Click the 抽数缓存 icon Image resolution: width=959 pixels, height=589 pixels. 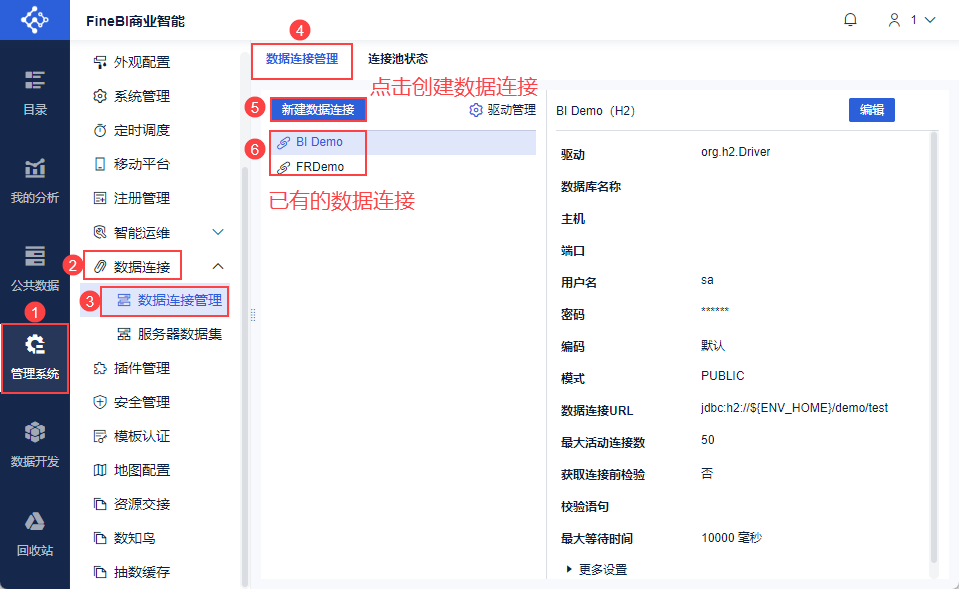click(100, 572)
